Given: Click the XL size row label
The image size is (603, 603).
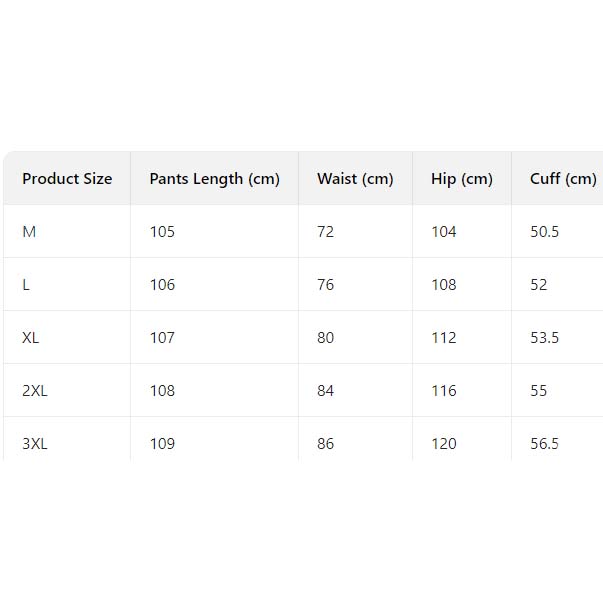Looking at the screenshot, I should (x=31, y=338).
